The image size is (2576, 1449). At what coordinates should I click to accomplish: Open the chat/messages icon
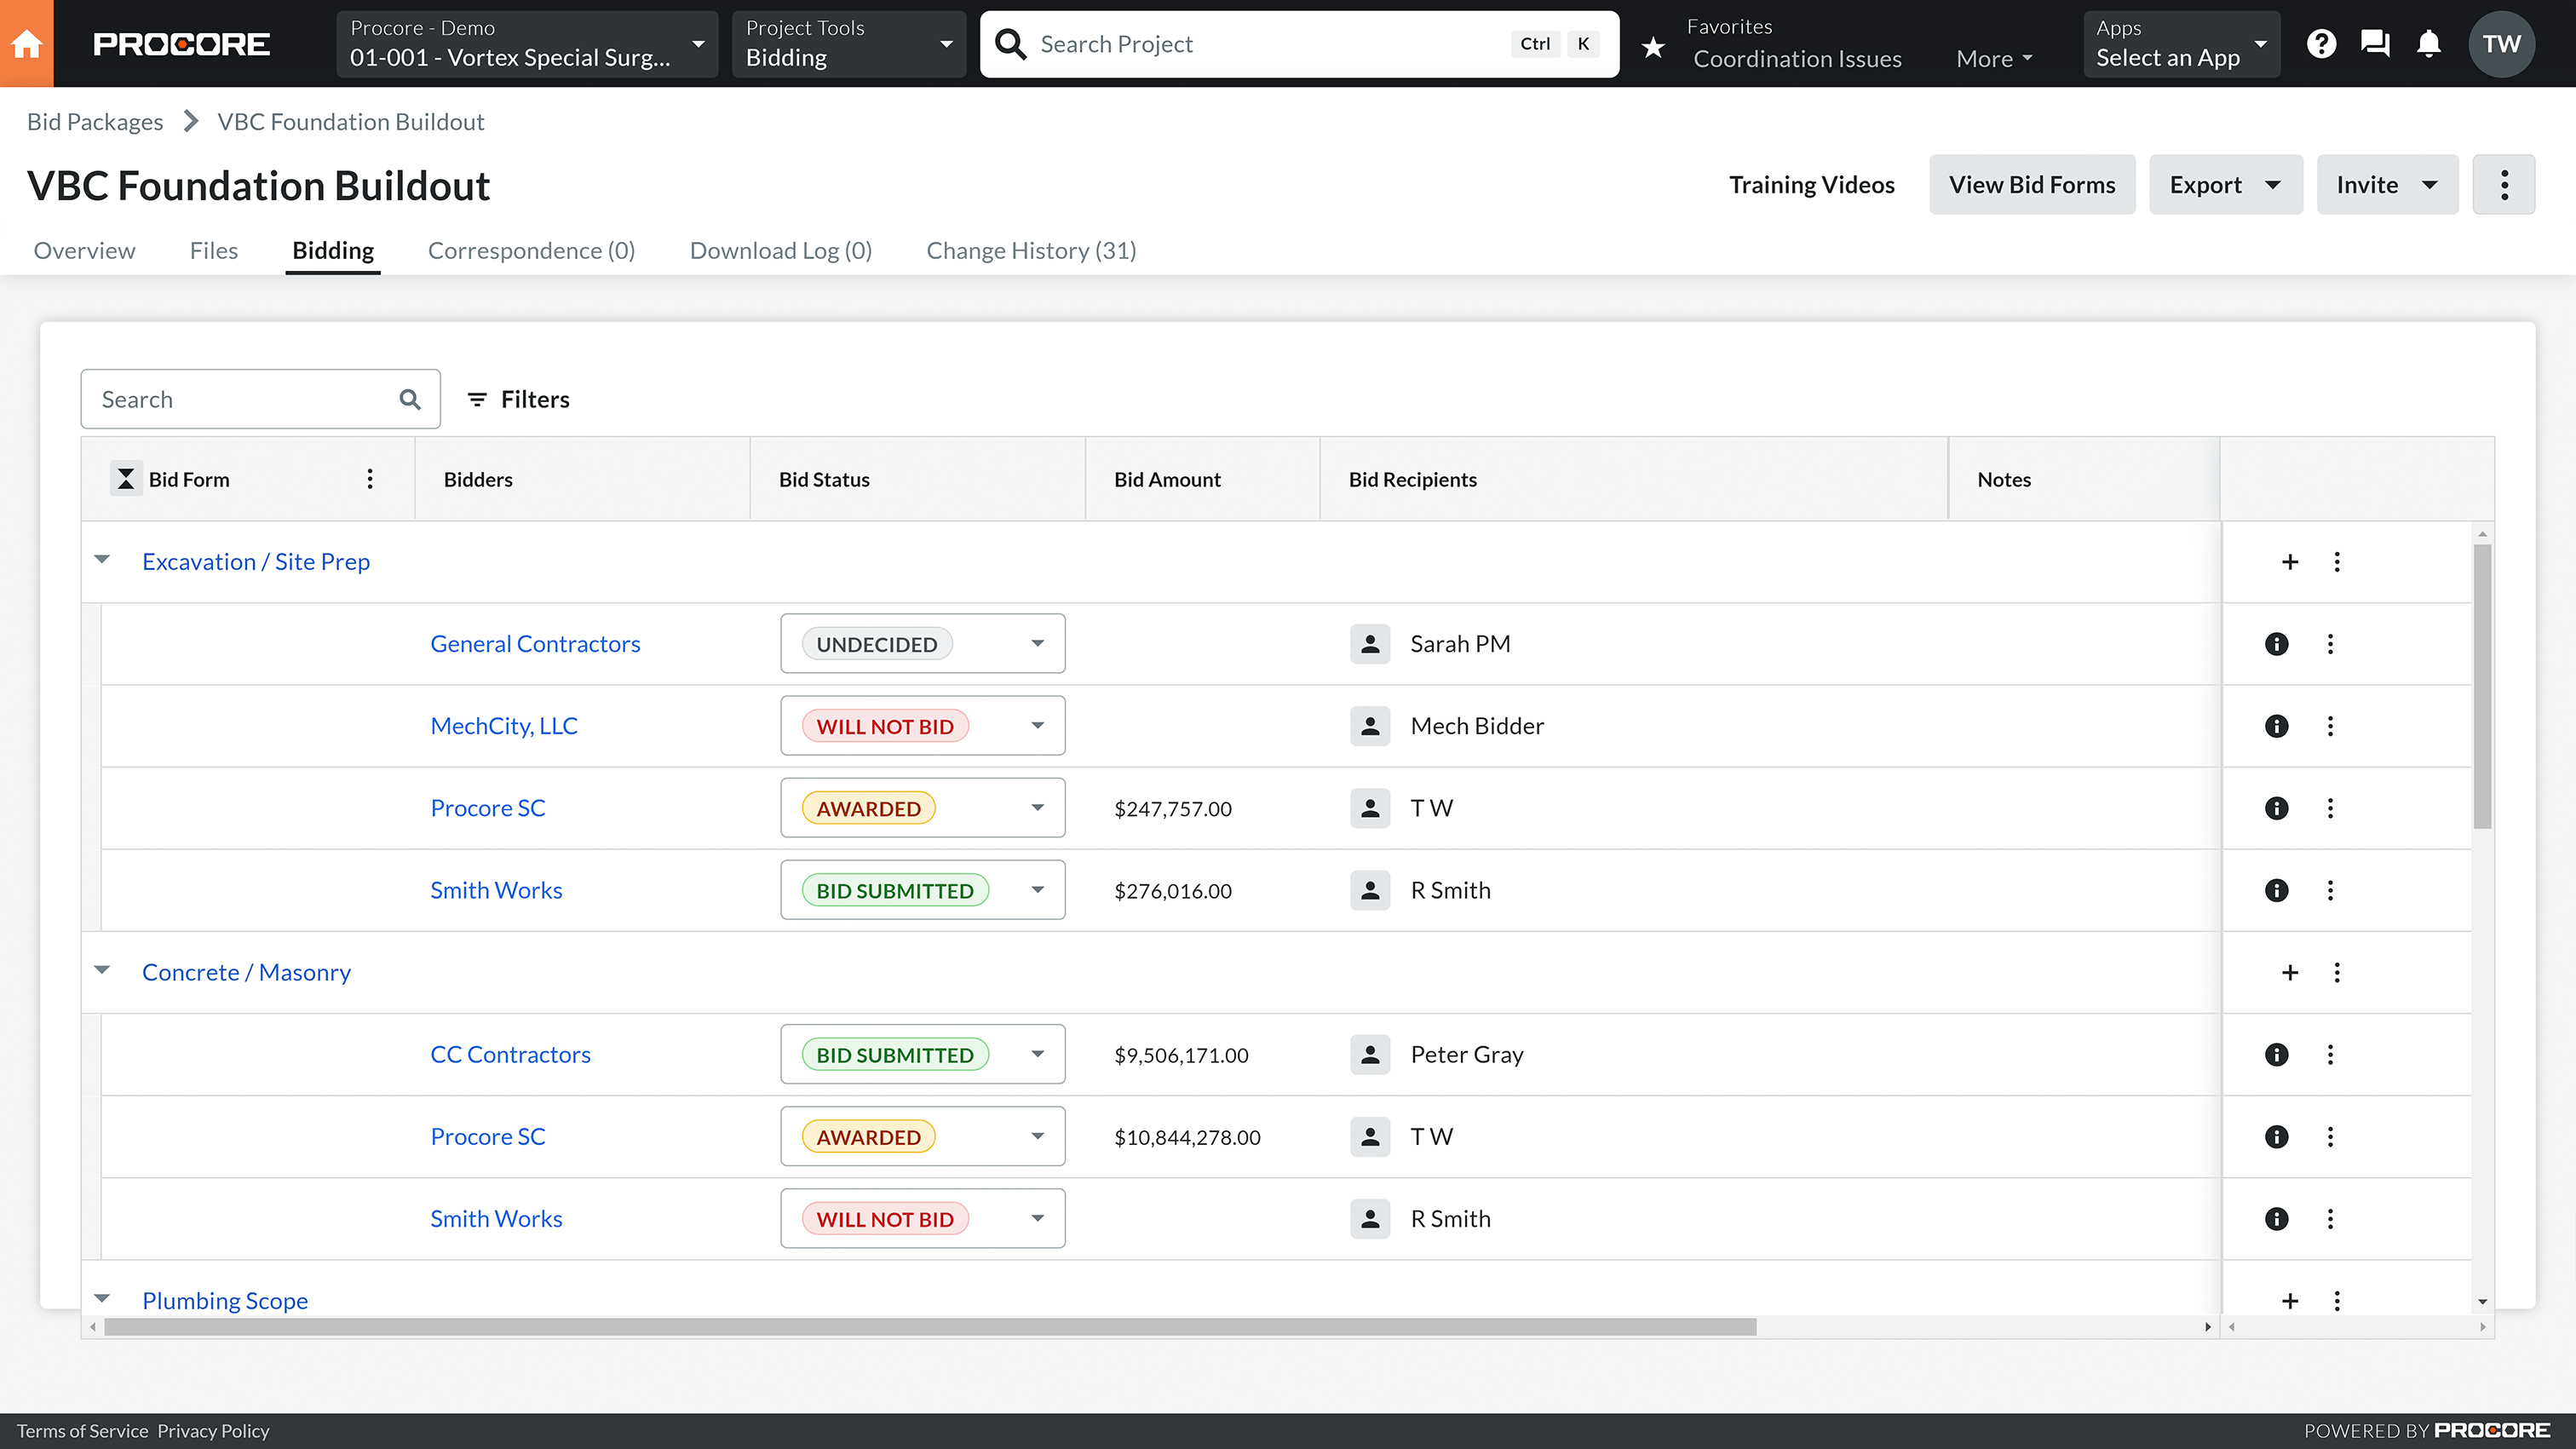(2375, 43)
